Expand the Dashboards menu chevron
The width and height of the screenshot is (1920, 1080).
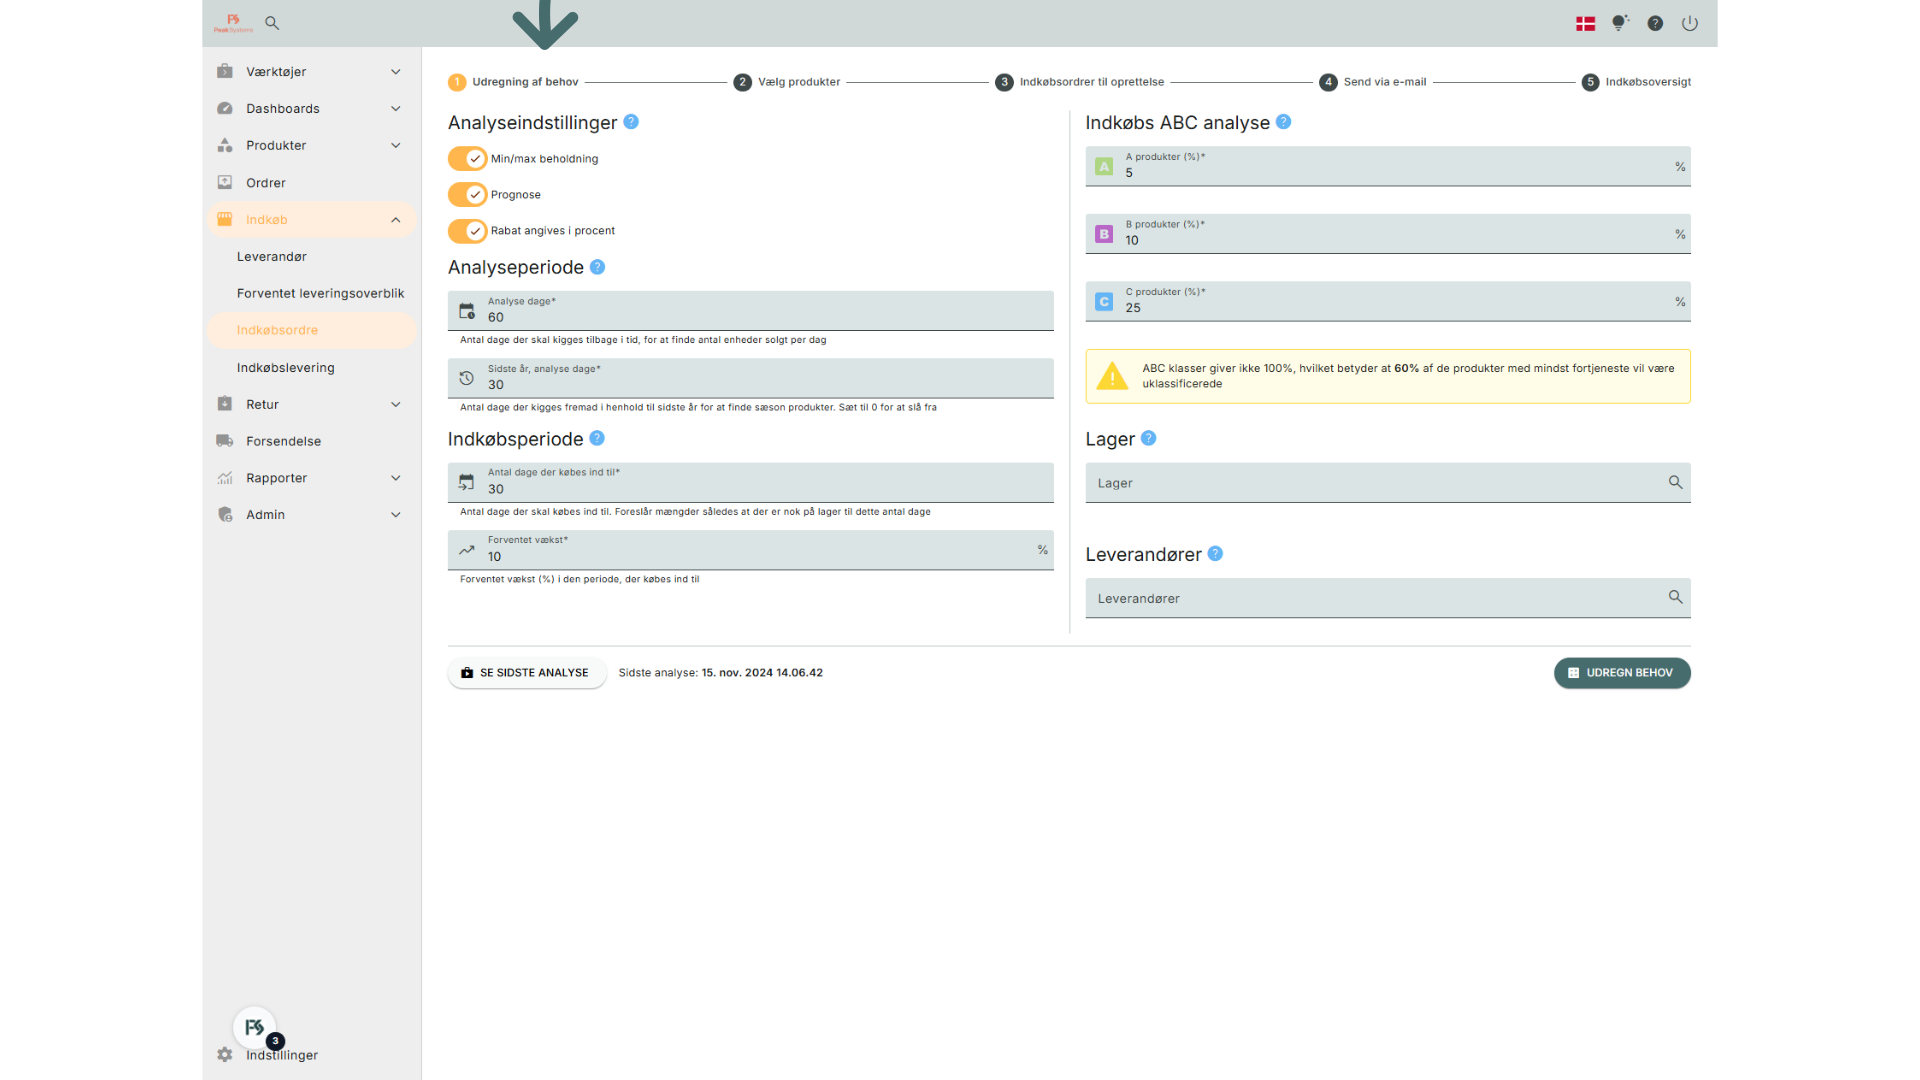[x=396, y=109]
